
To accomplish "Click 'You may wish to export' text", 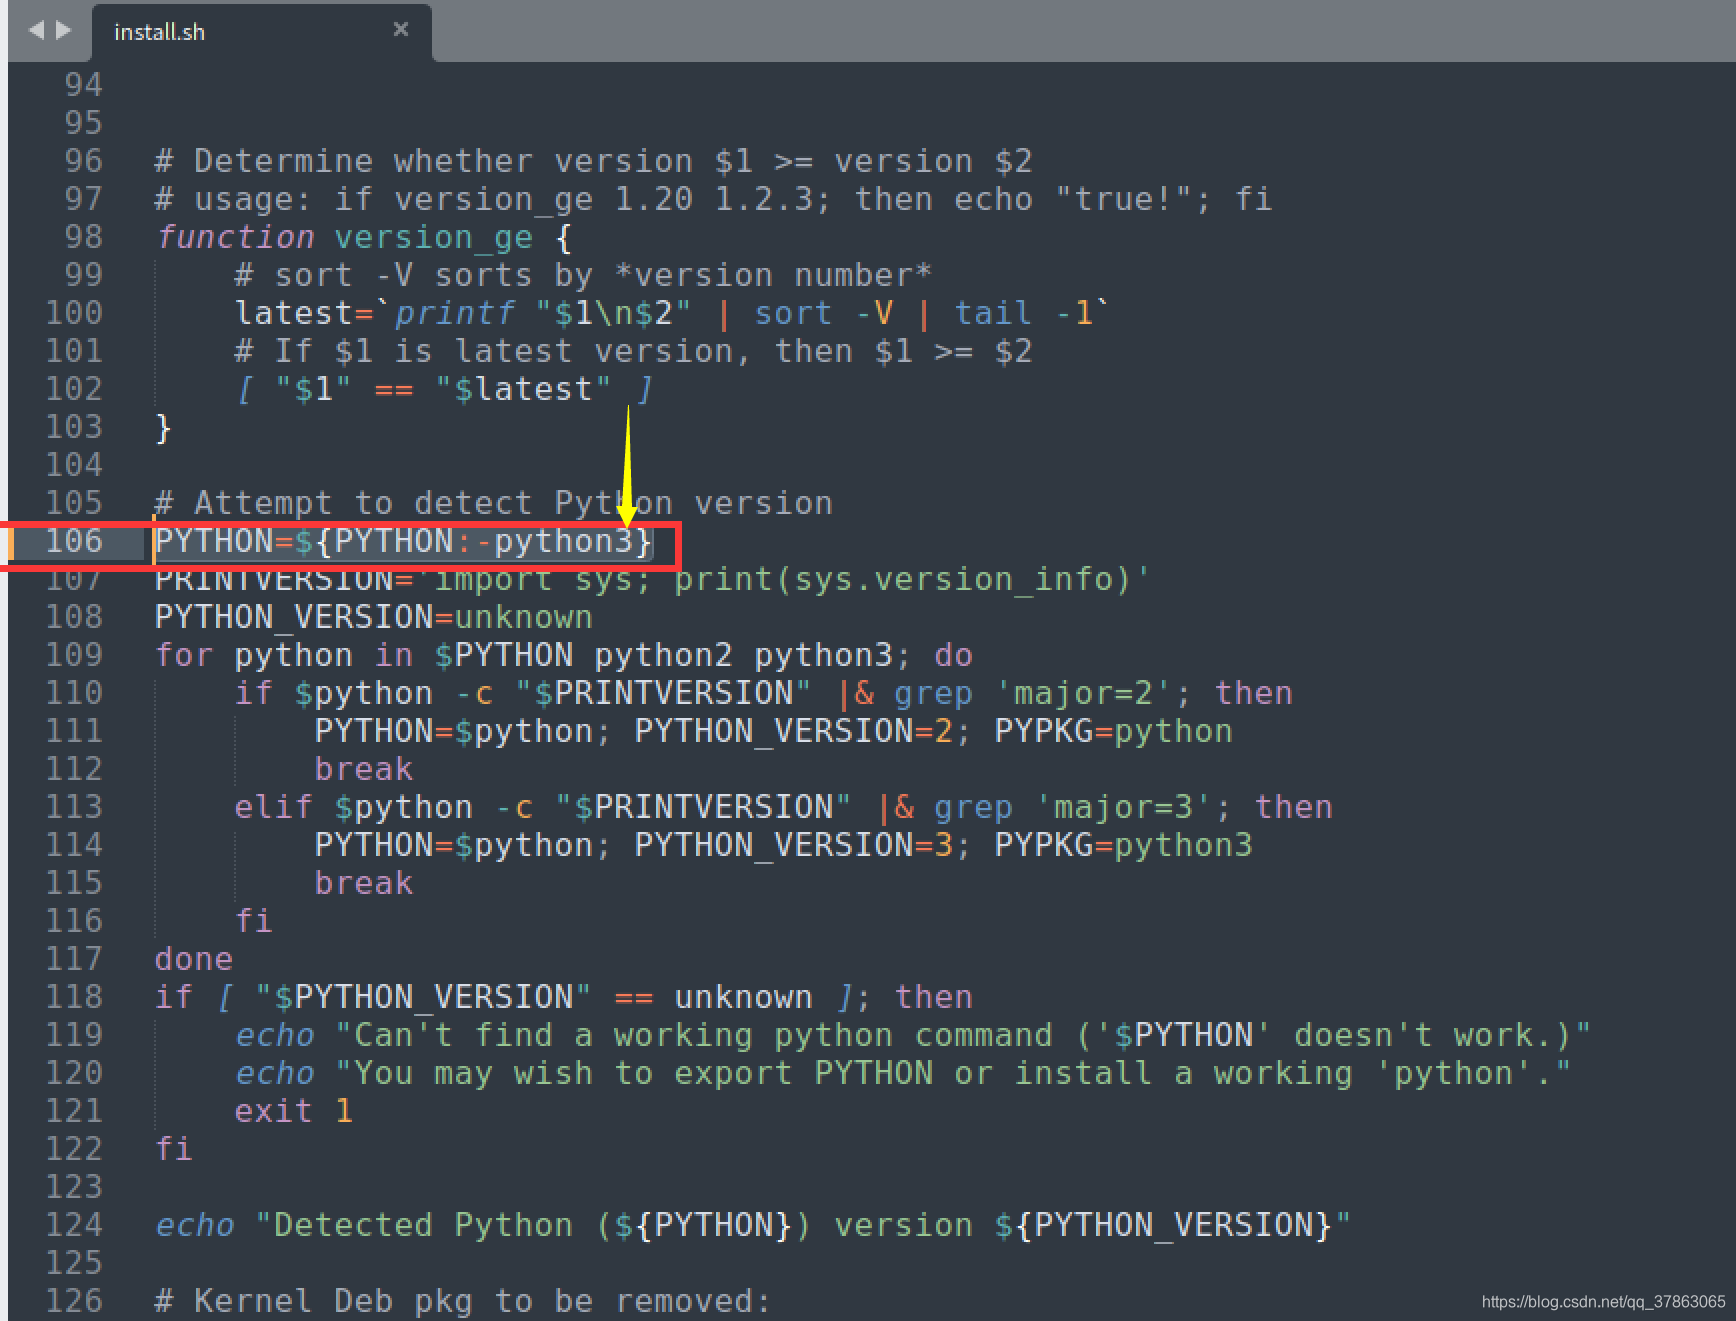I will click(573, 1074).
